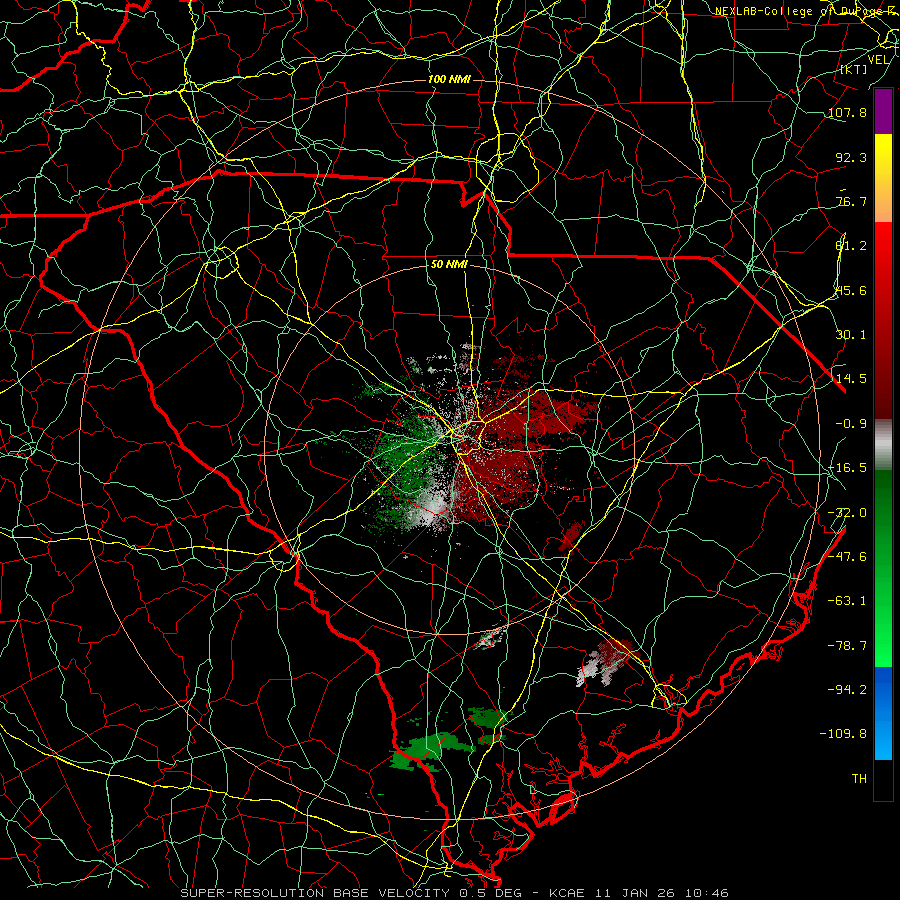Click the 50 NMI range ring label

pos(449,265)
